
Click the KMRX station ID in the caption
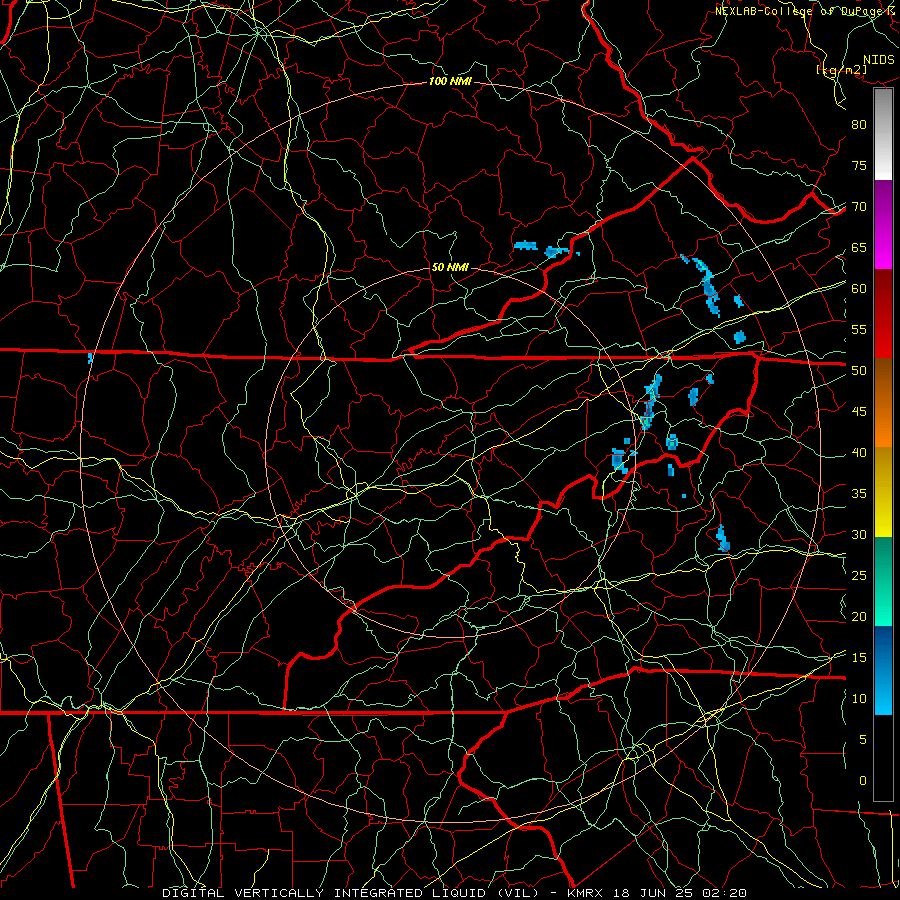[584, 893]
